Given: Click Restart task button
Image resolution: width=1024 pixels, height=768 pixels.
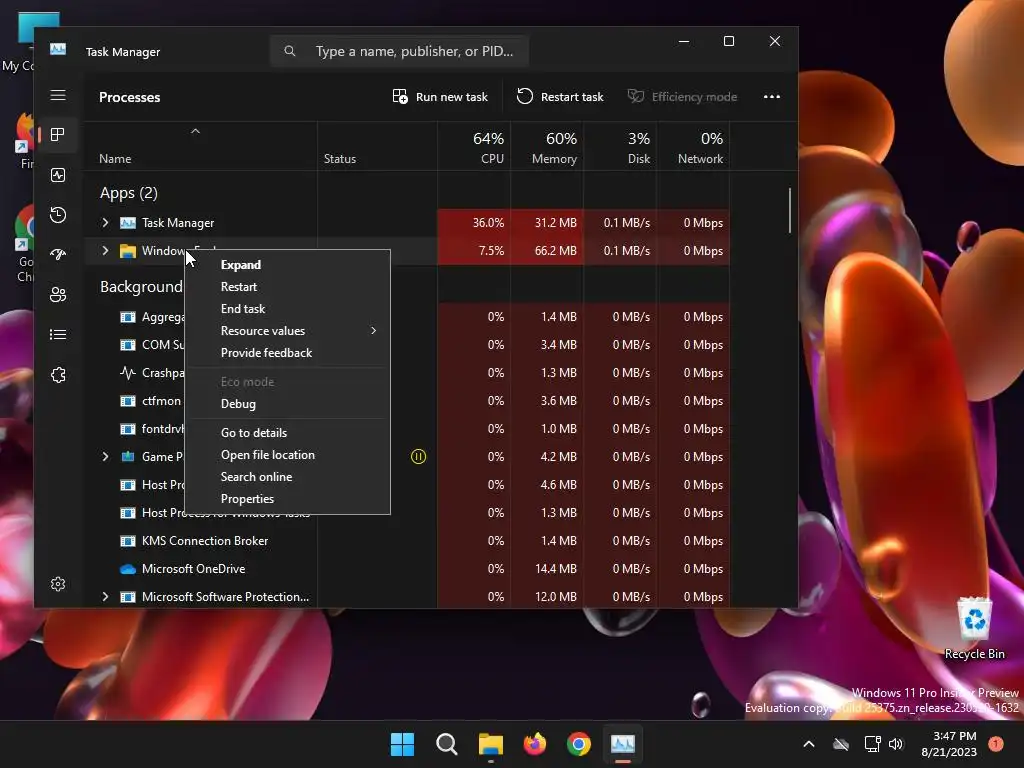Looking at the screenshot, I should pos(560,97).
